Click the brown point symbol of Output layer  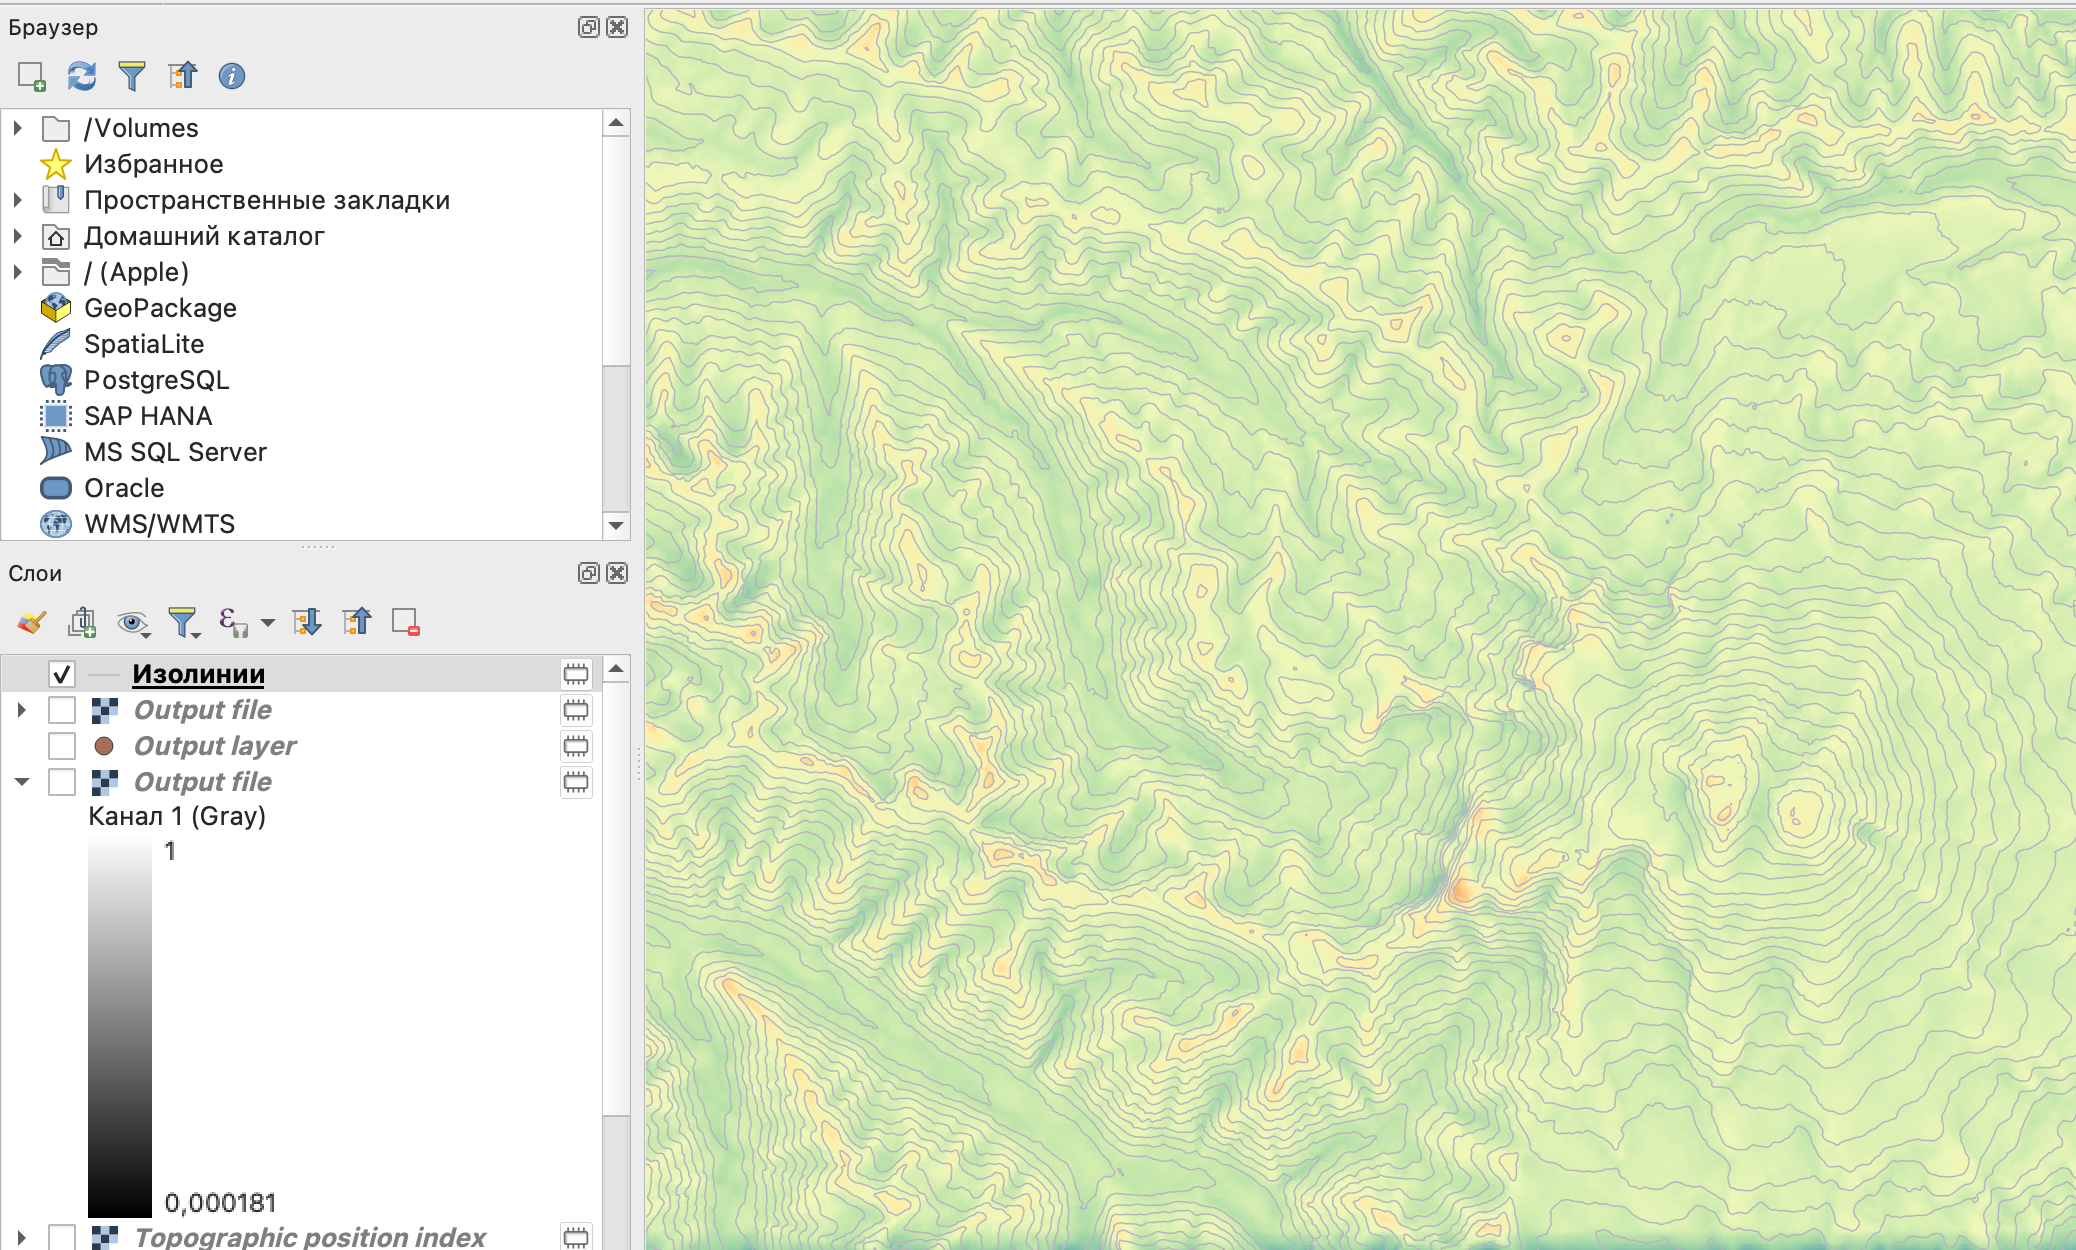(x=104, y=746)
